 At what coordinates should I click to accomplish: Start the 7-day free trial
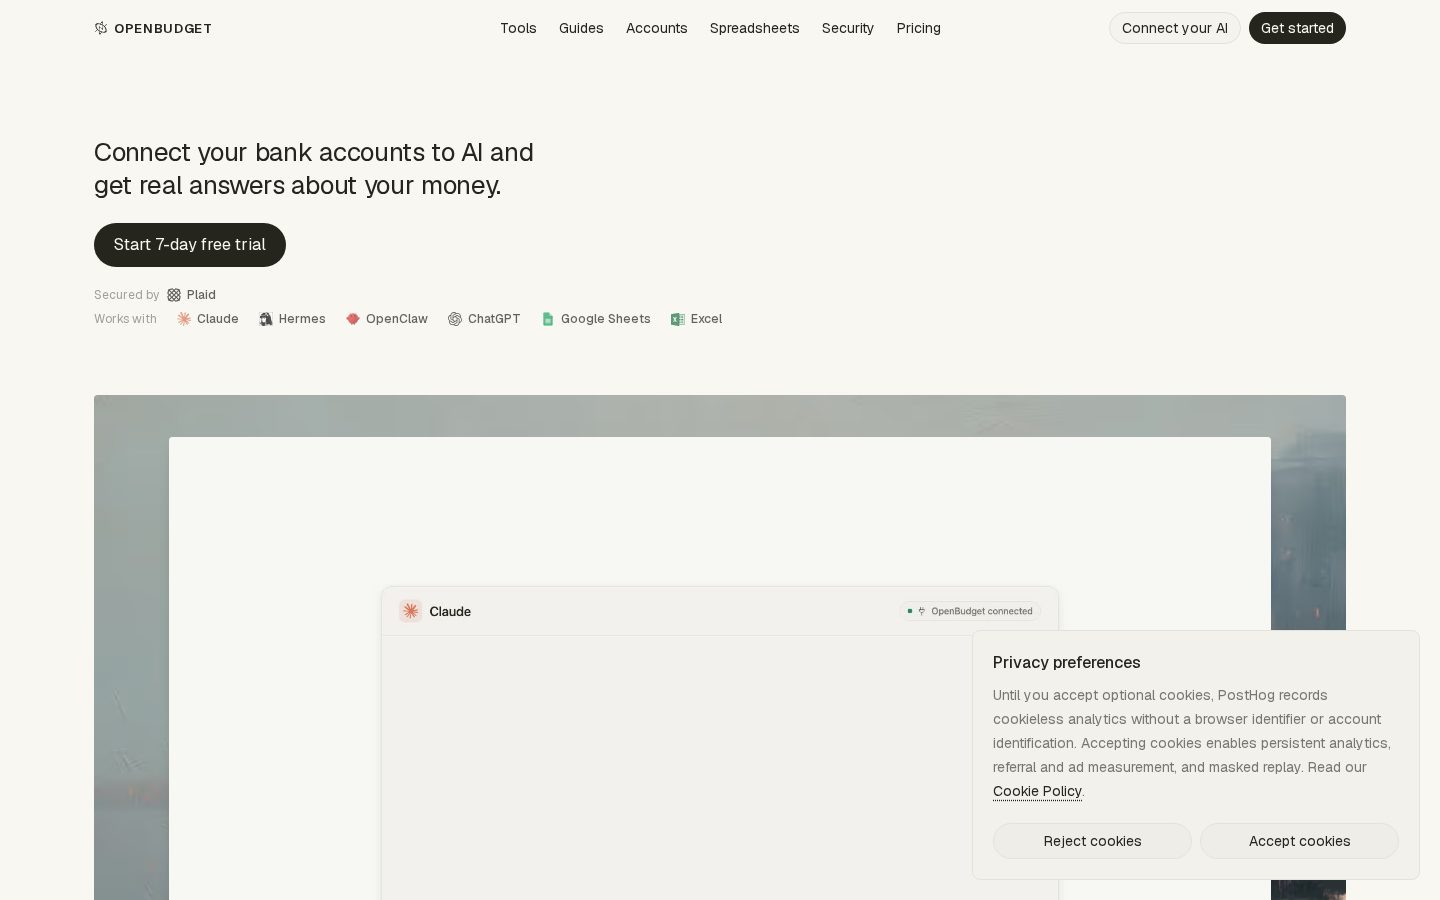(190, 245)
